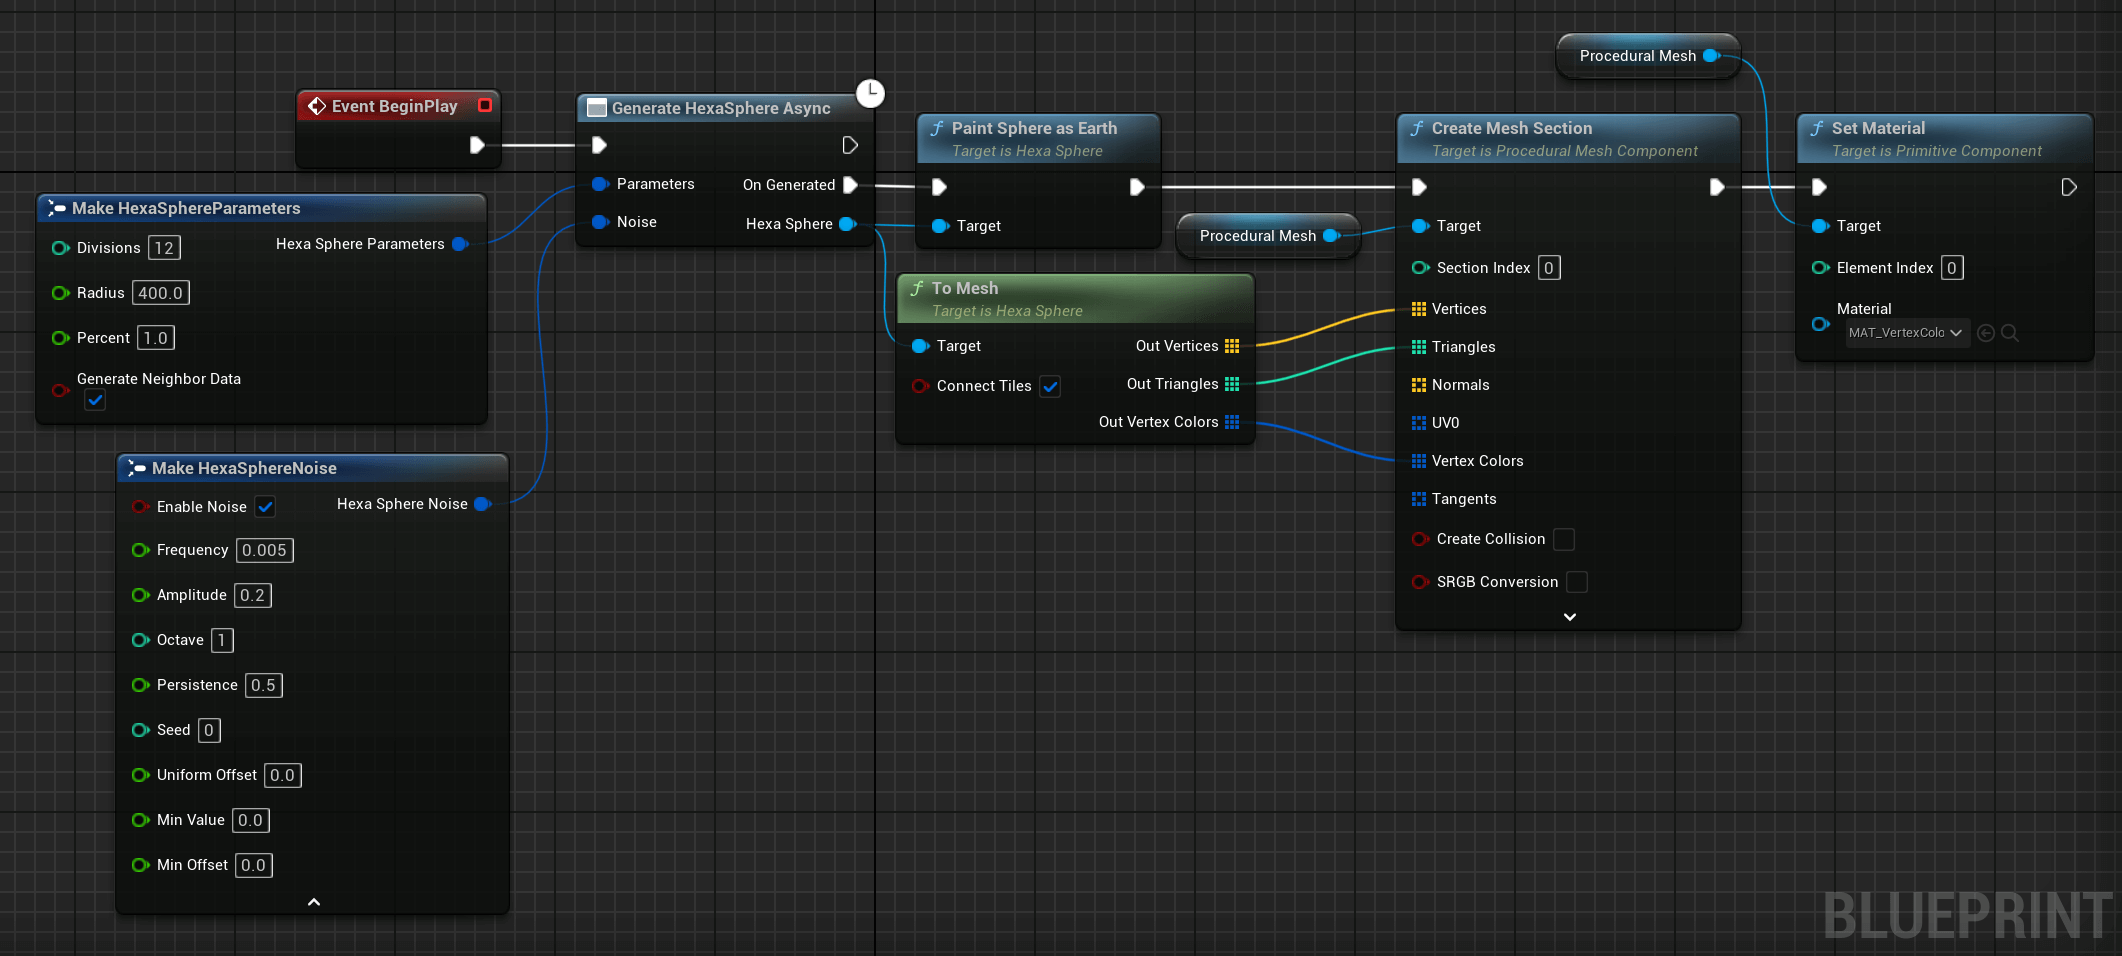The width and height of the screenshot is (2122, 956).
Task: Select the Make HexaSphereParameters node title
Action: coord(186,208)
